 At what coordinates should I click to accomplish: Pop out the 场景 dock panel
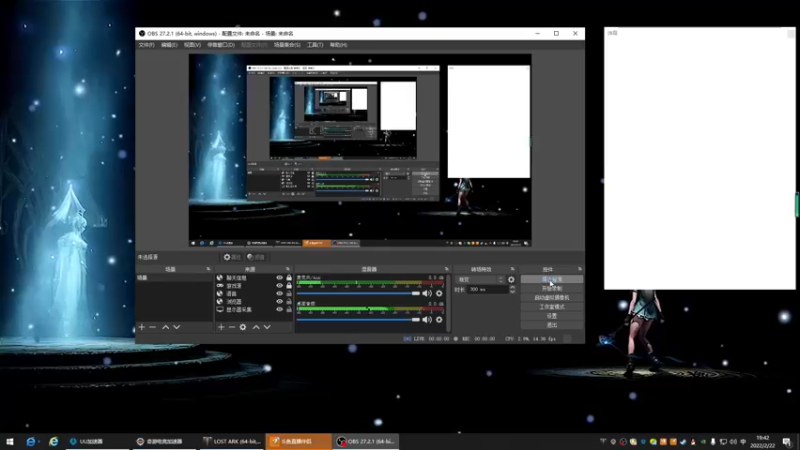pos(208,269)
